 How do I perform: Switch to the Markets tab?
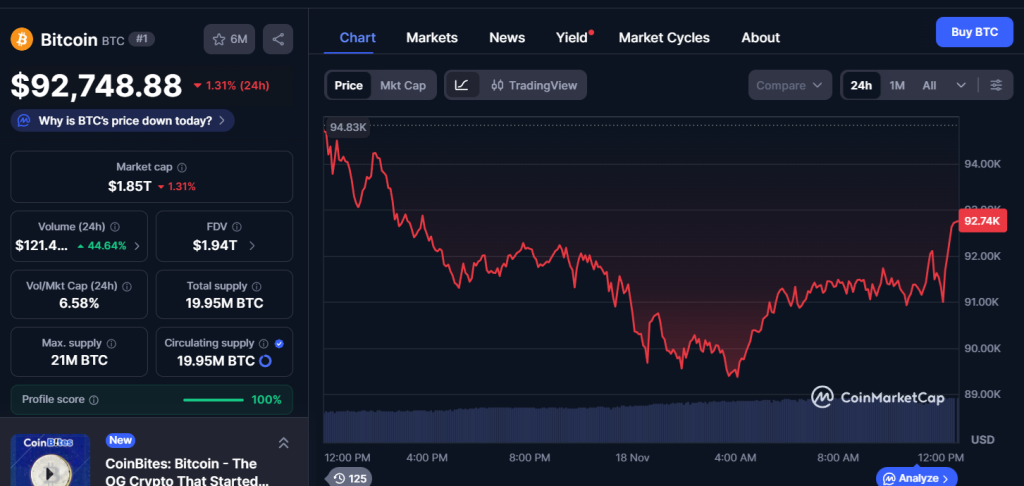pyautogui.click(x=432, y=37)
